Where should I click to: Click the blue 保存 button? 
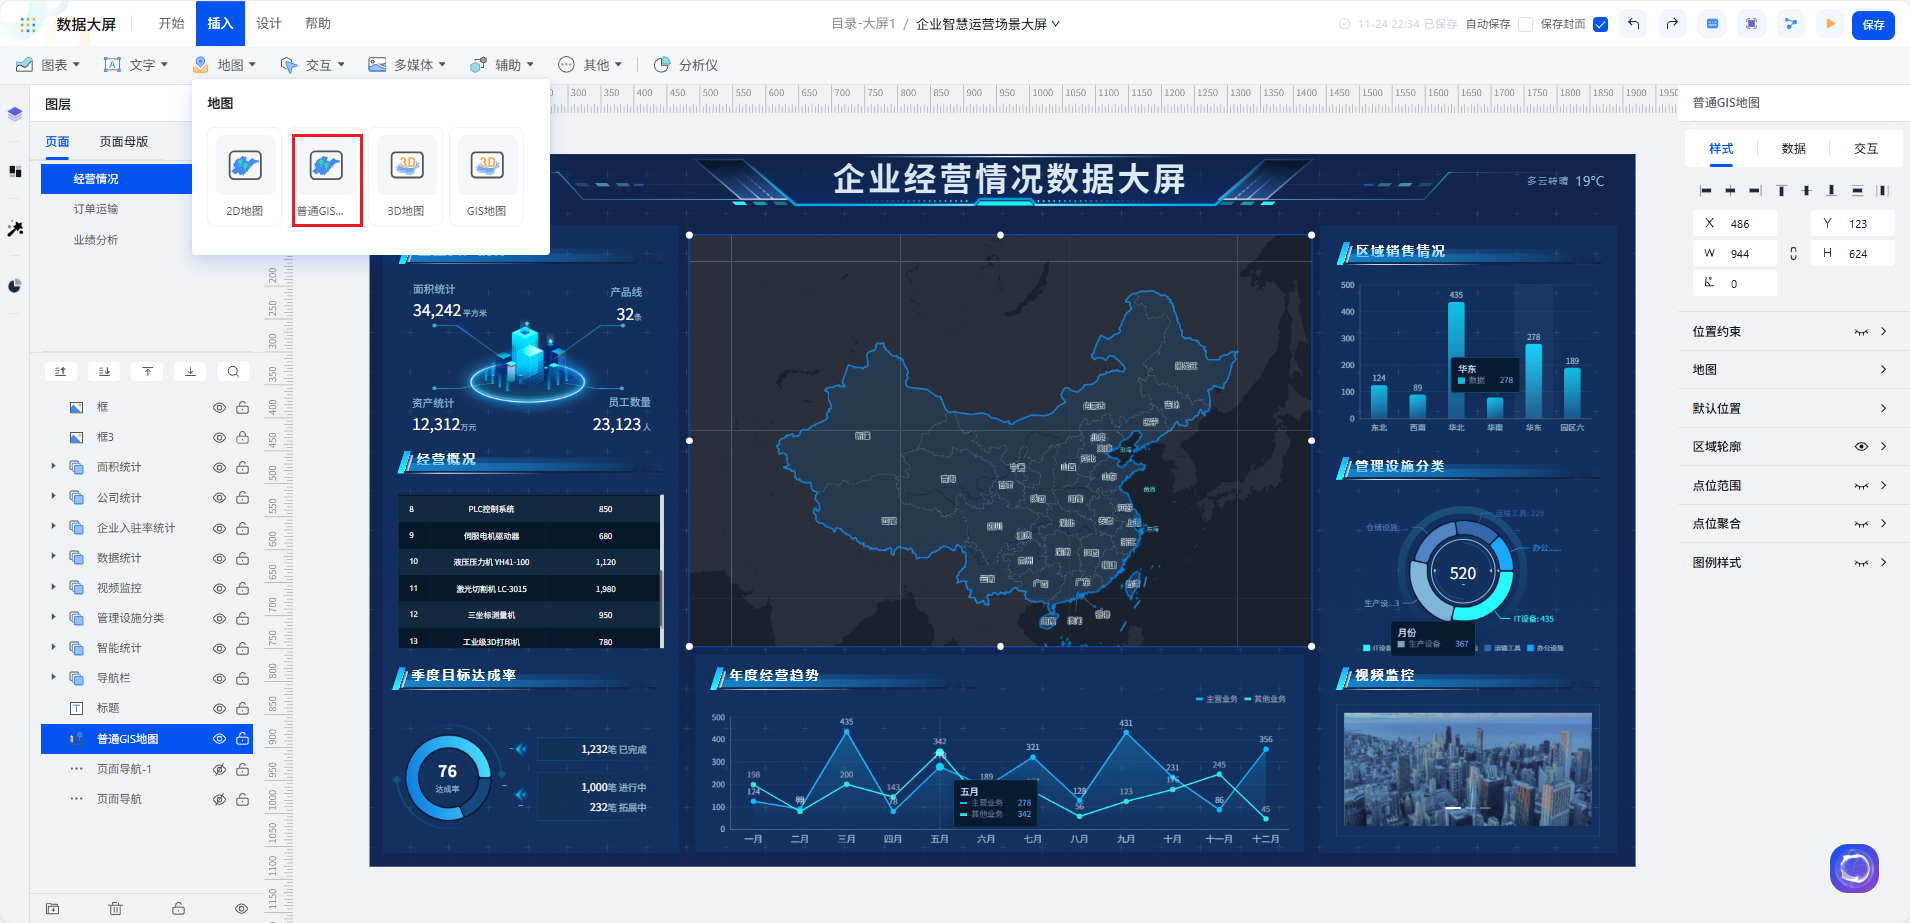tap(1873, 25)
